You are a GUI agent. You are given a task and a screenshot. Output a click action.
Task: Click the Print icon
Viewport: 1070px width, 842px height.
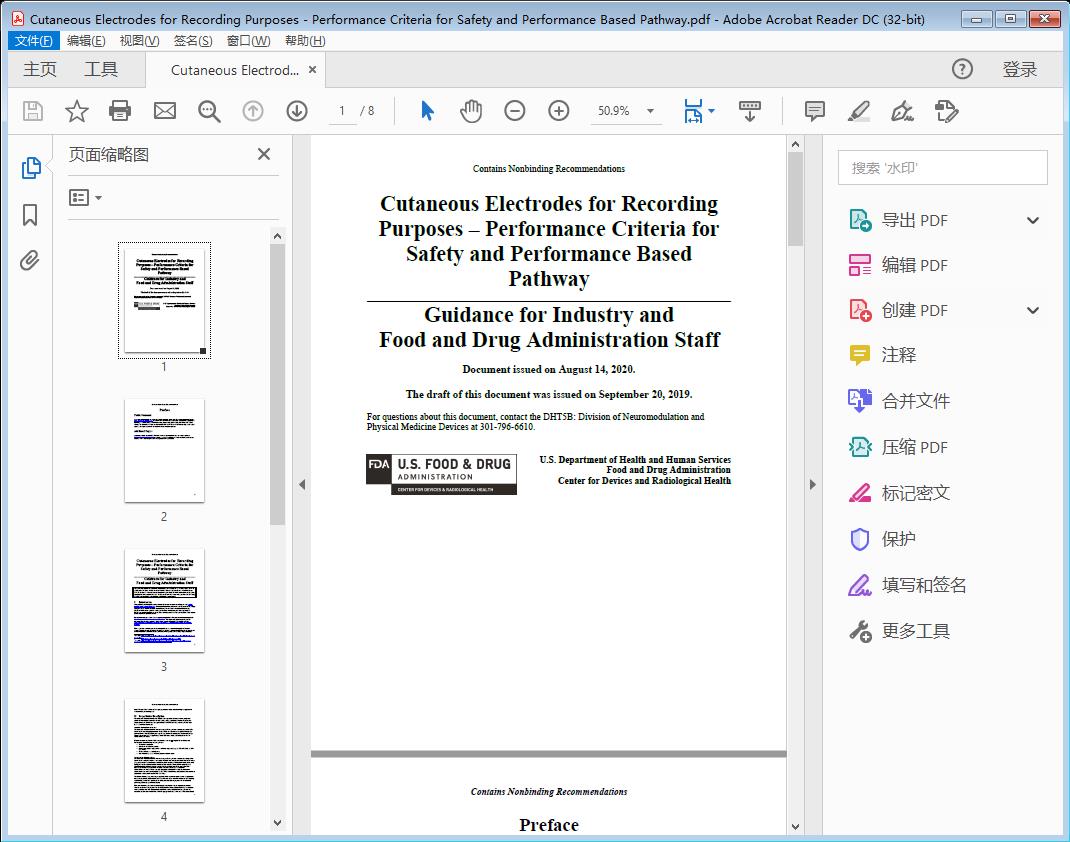pos(120,111)
